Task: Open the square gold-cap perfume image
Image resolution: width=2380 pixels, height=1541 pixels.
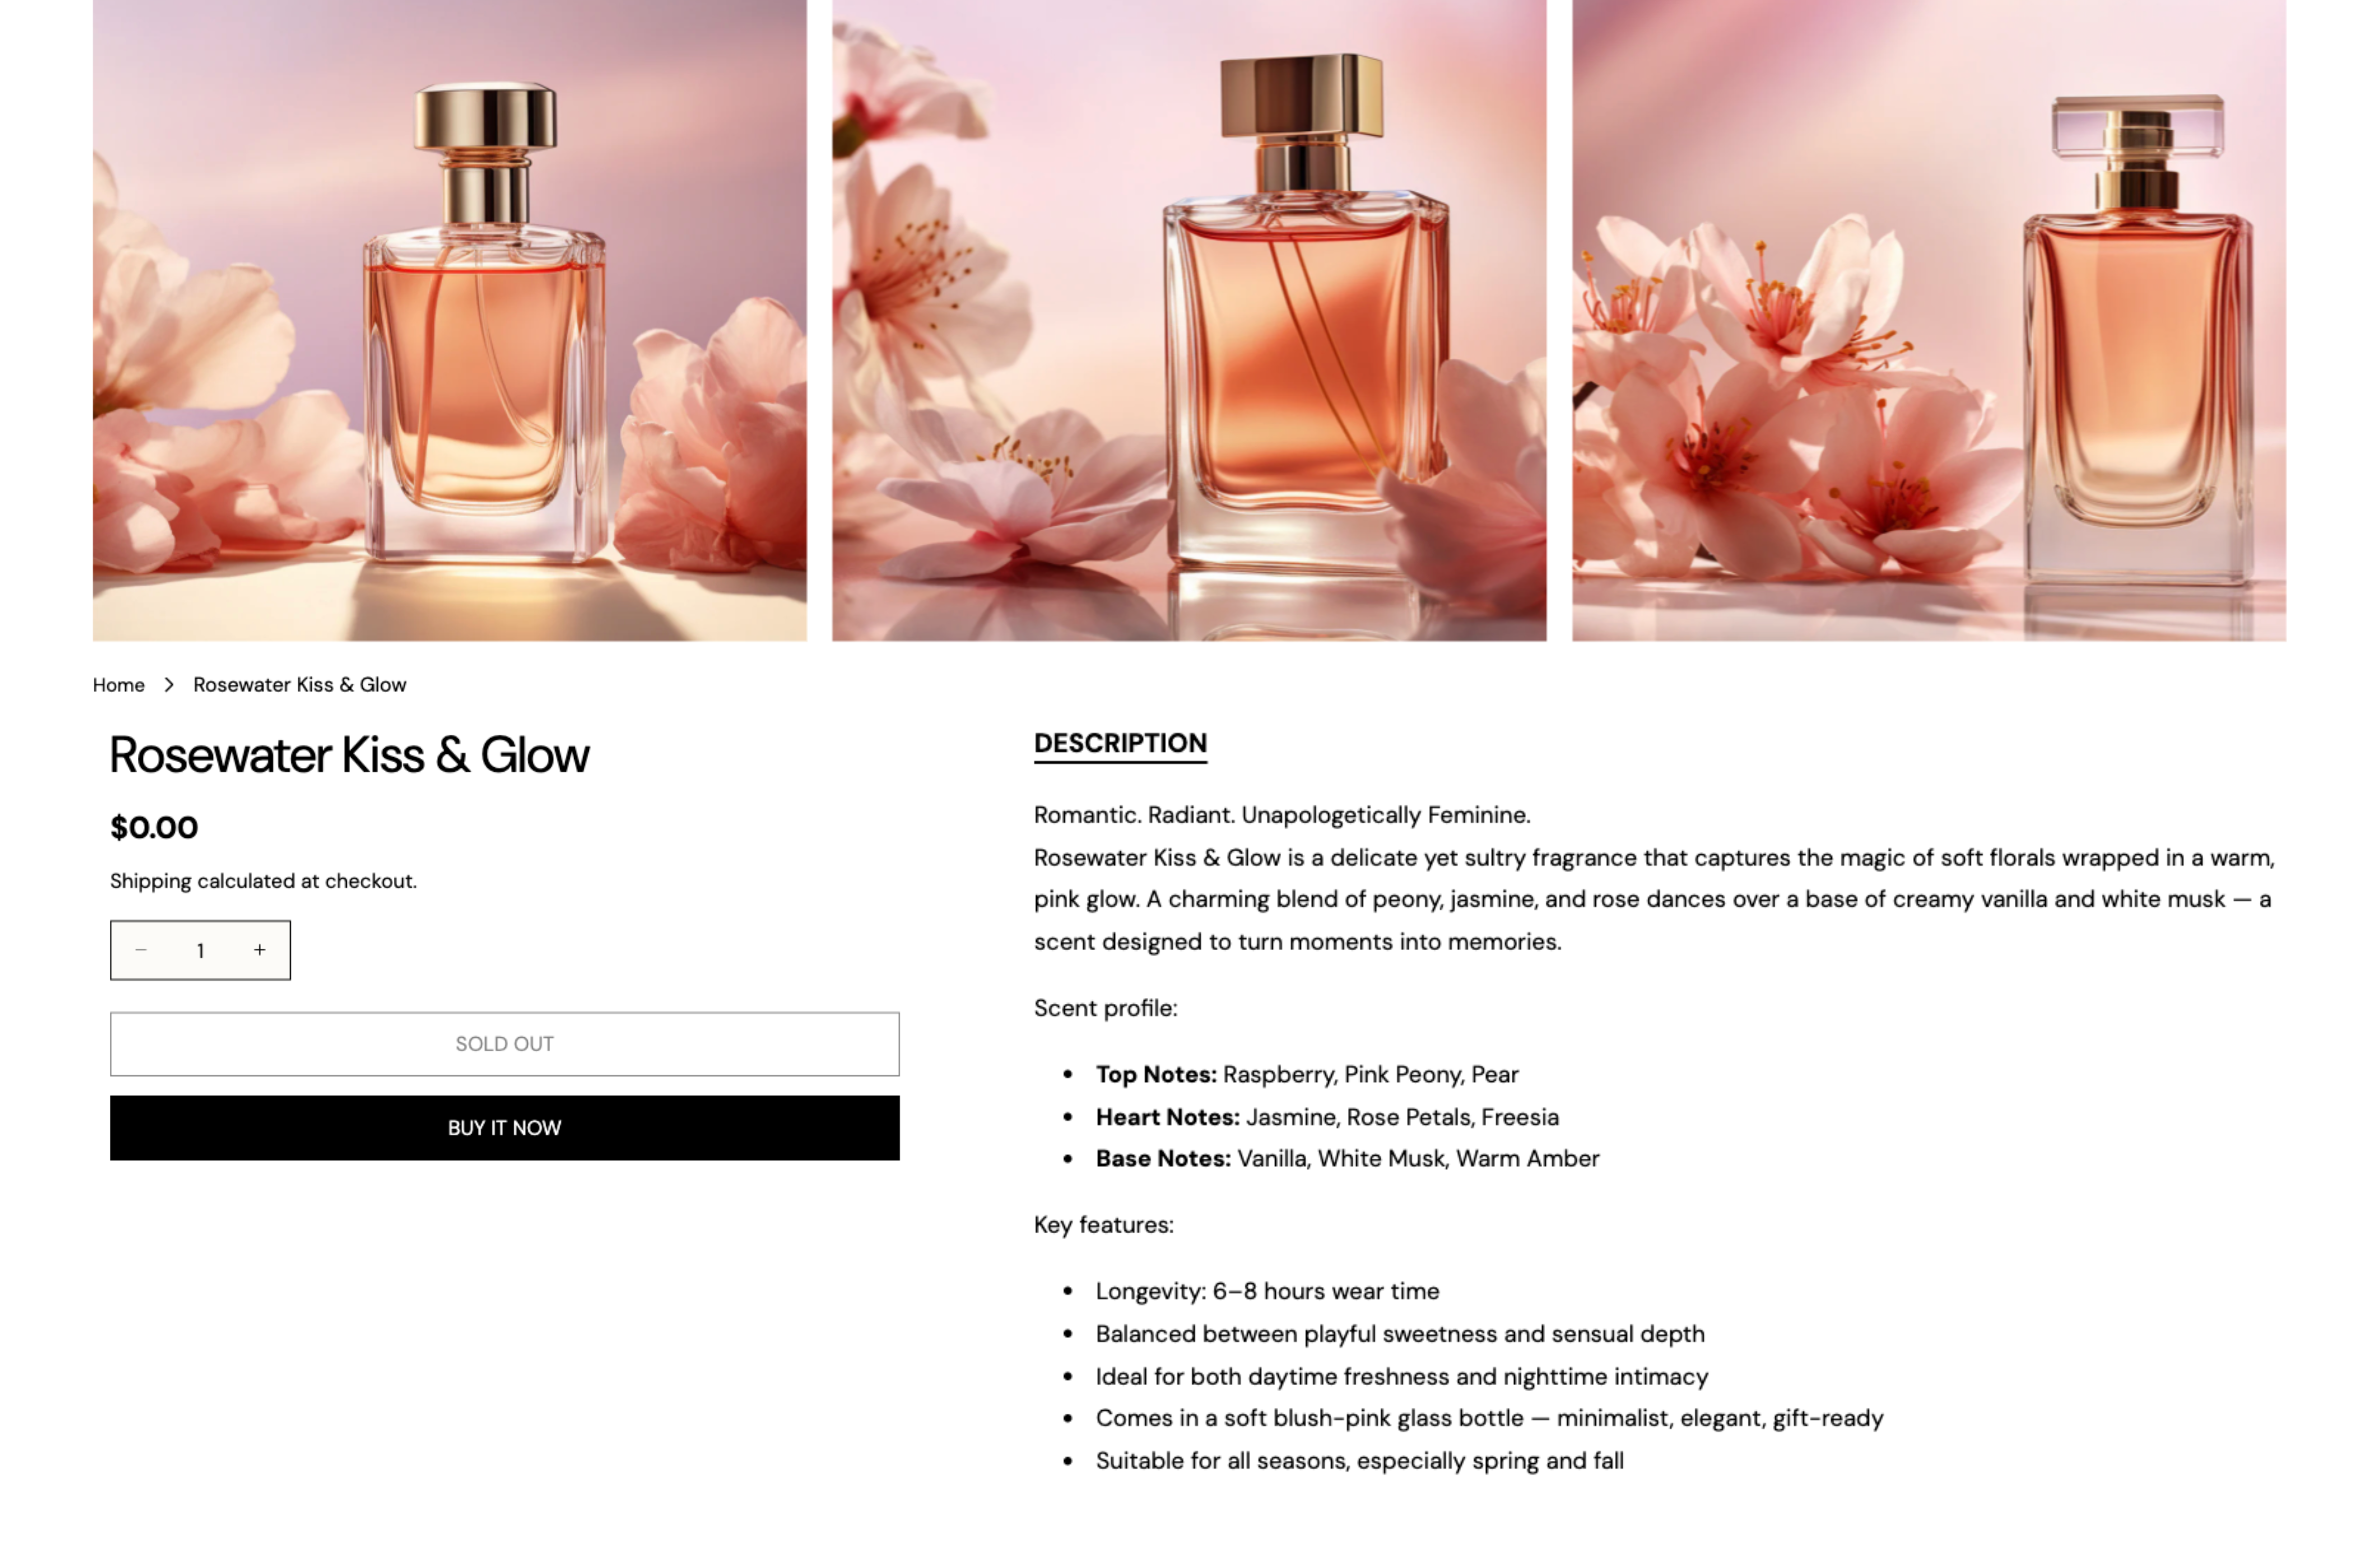Action: (1189, 320)
